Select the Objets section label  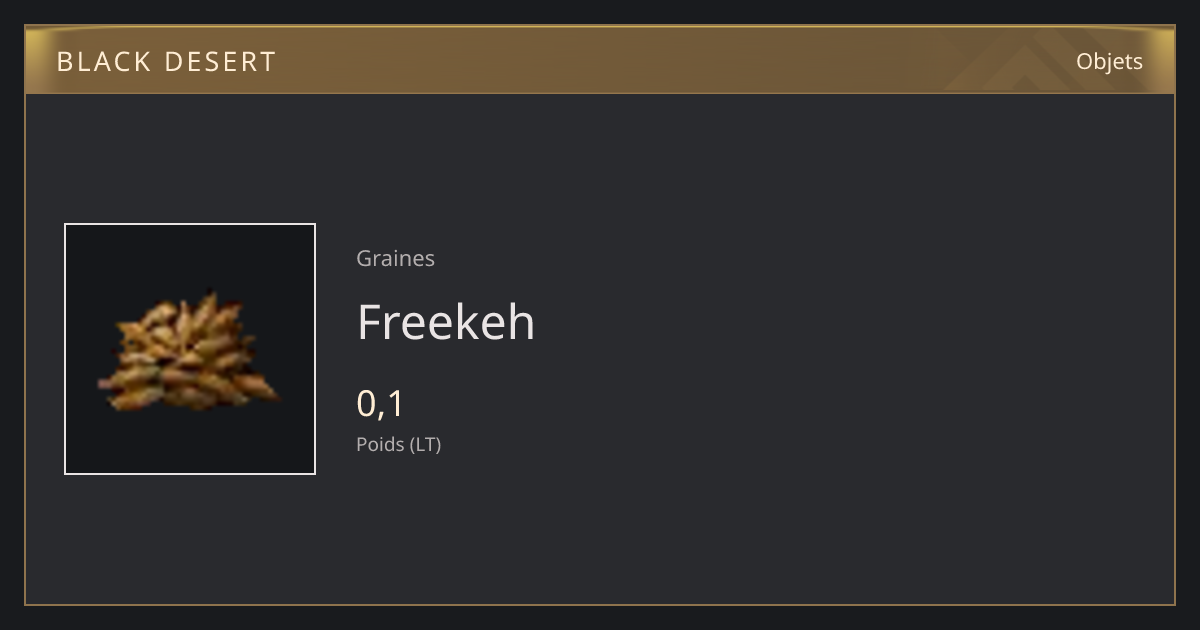click(x=1109, y=62)
